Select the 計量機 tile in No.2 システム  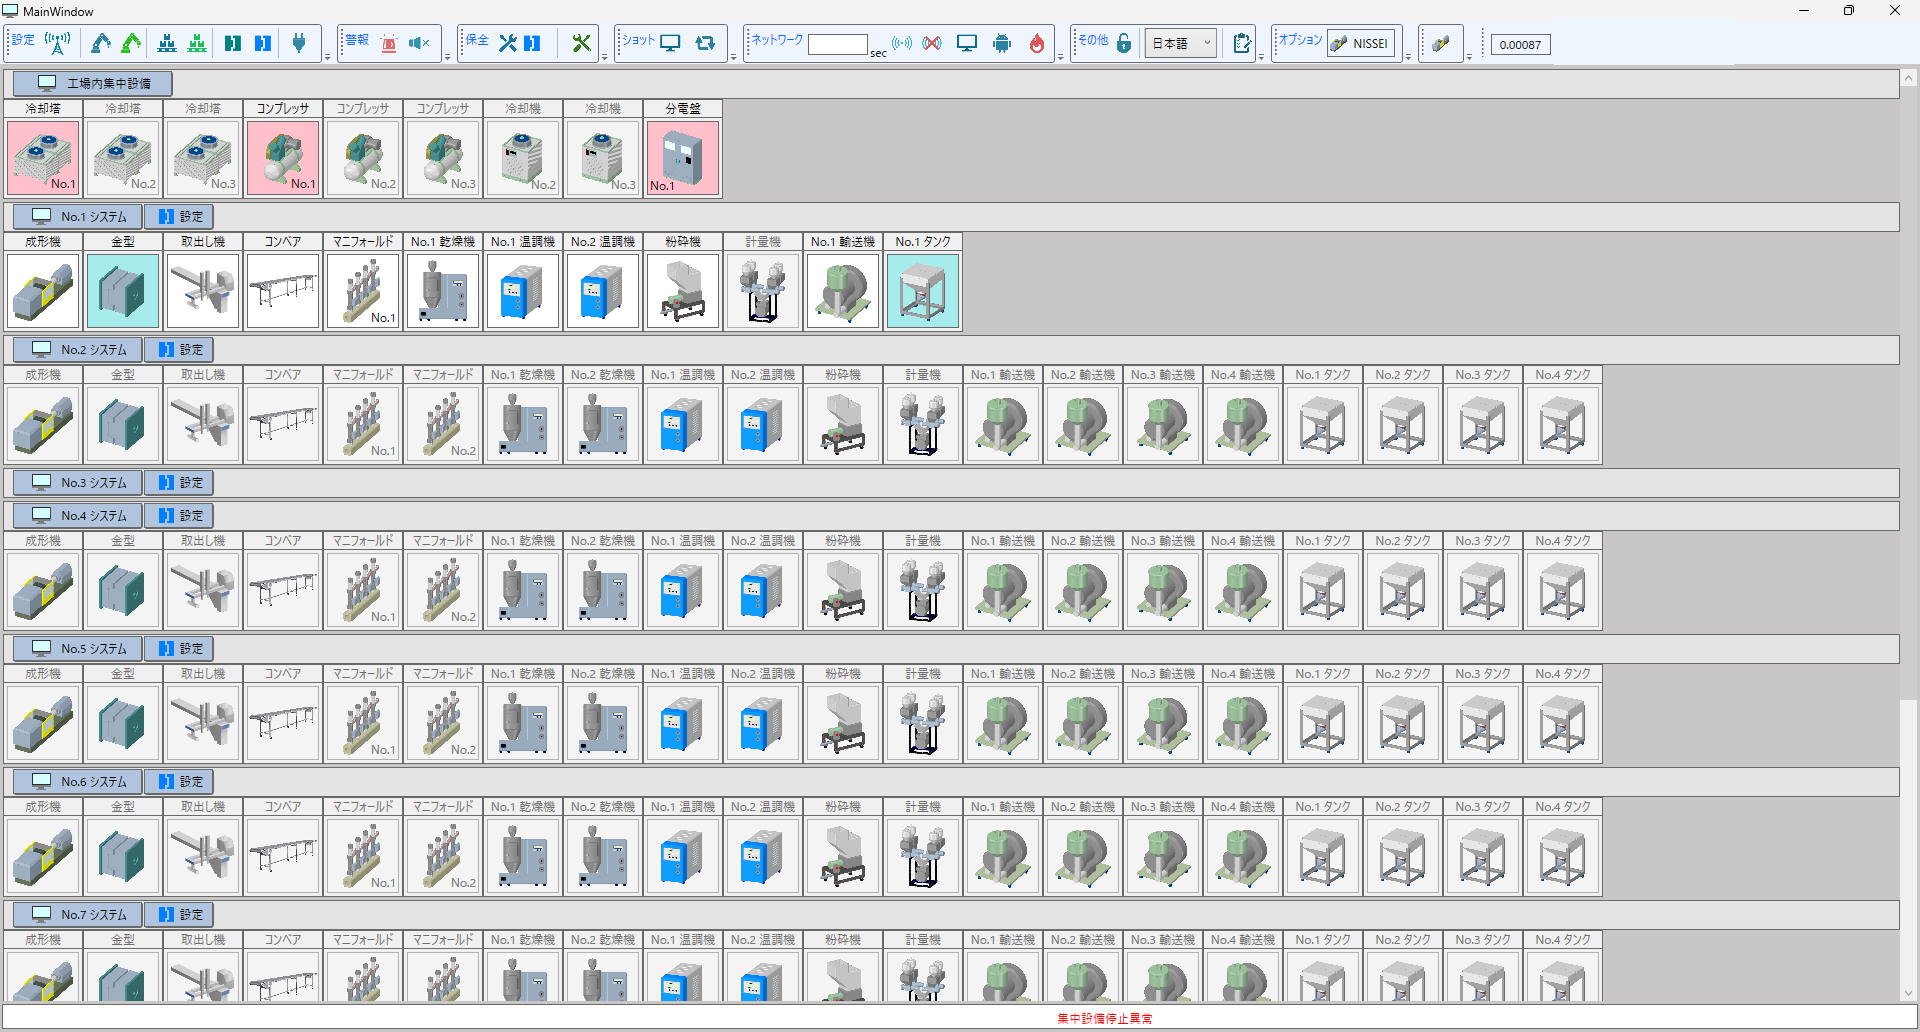(923, 424)
